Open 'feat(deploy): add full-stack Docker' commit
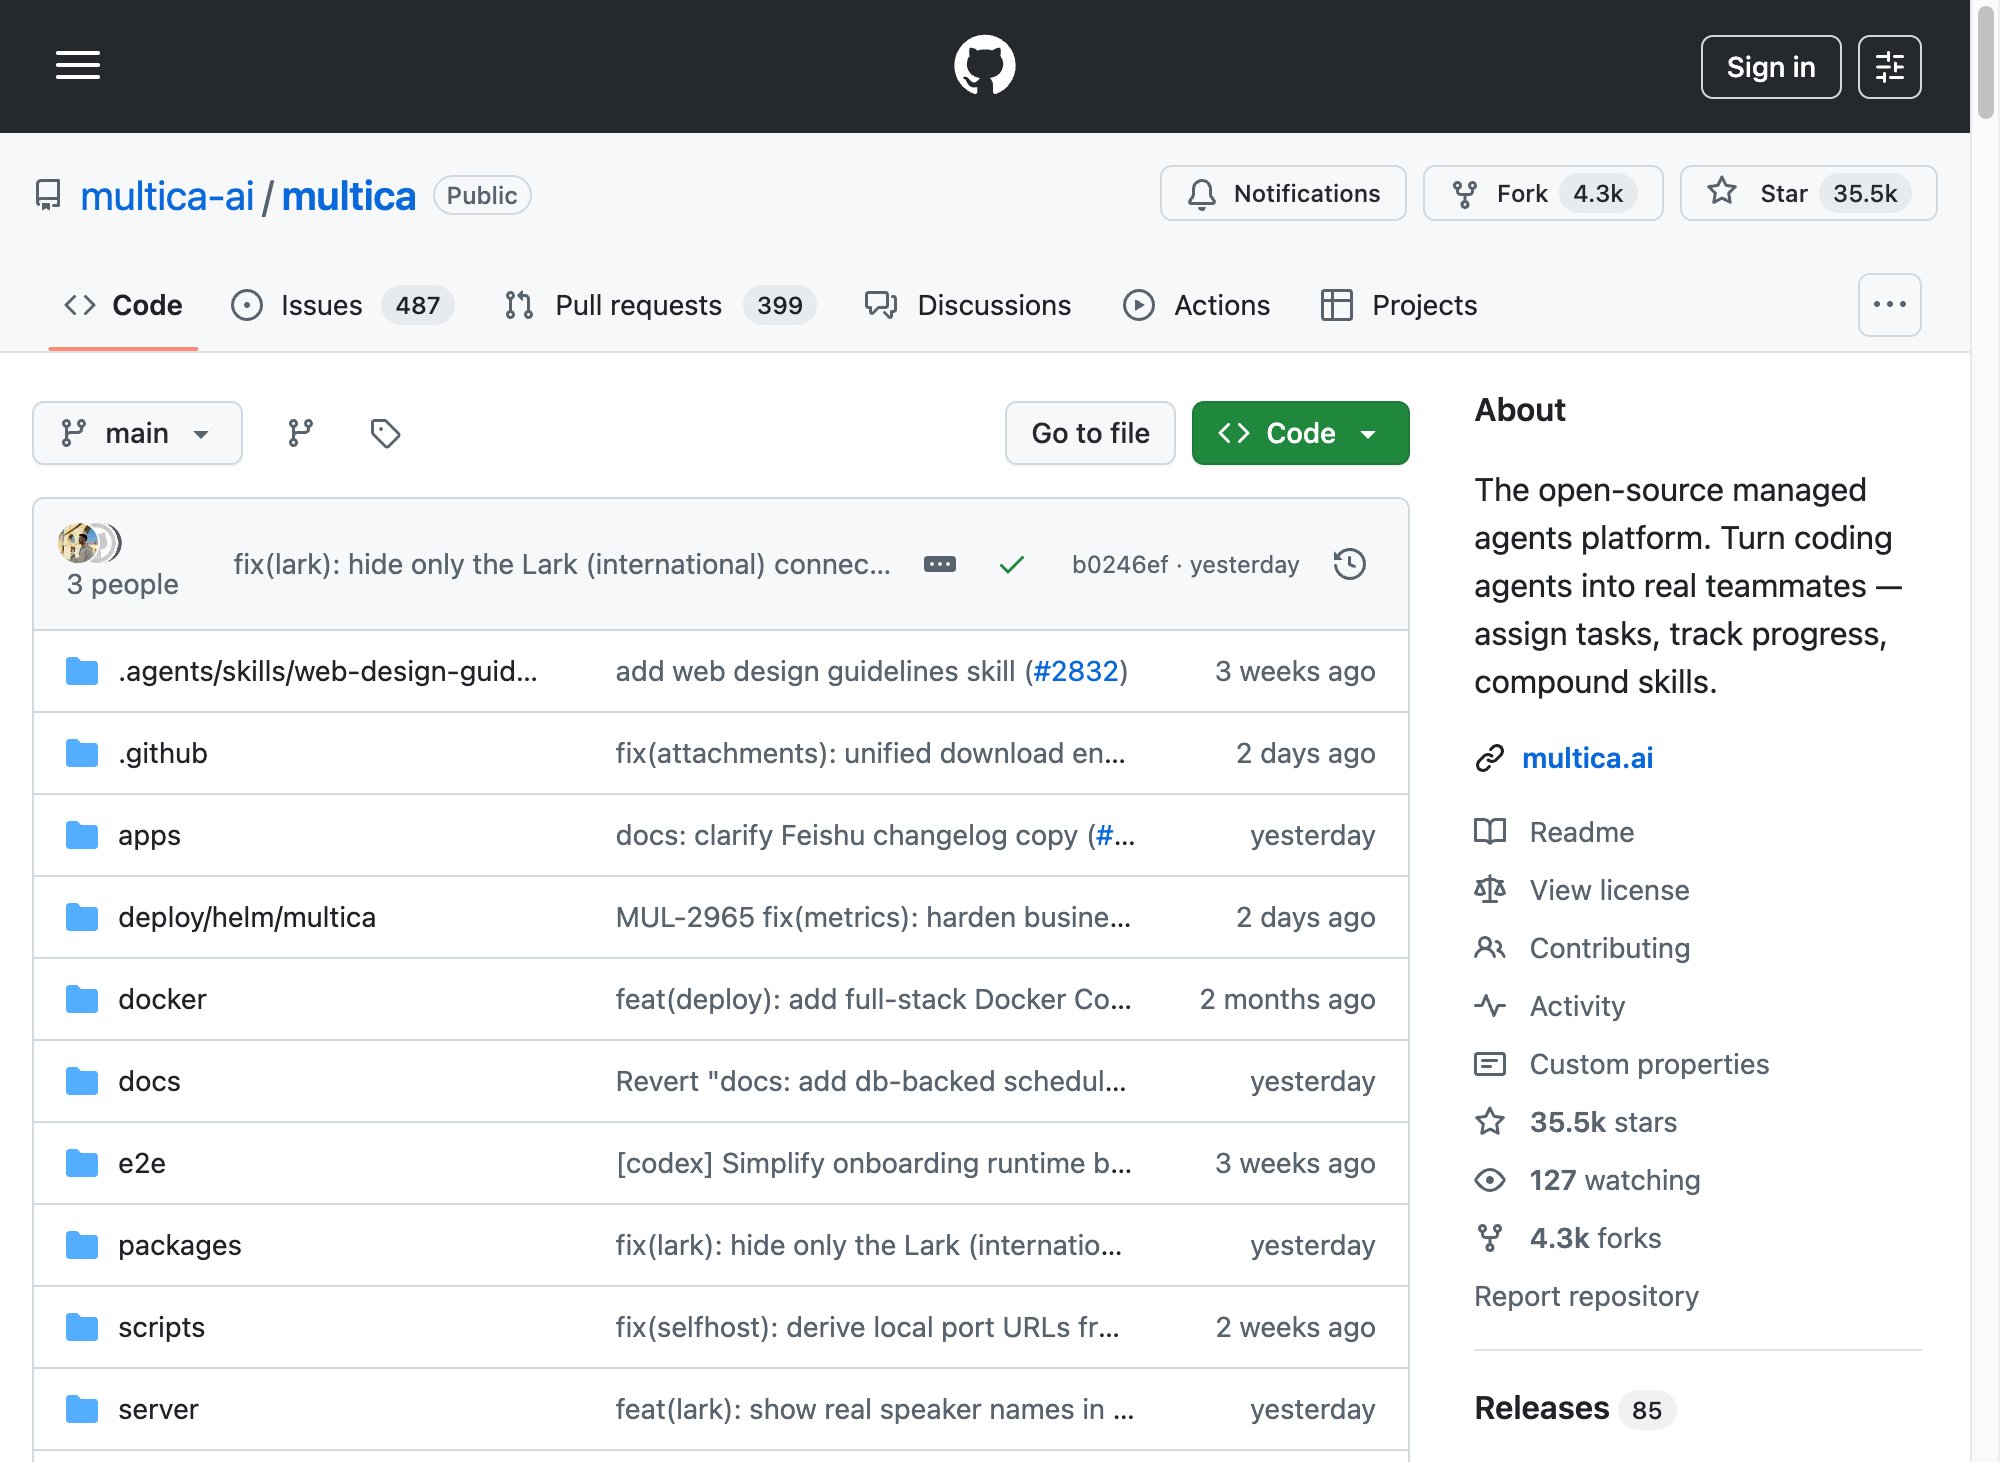This screenshot has width=2000, height=1462. tap(873, 999)
